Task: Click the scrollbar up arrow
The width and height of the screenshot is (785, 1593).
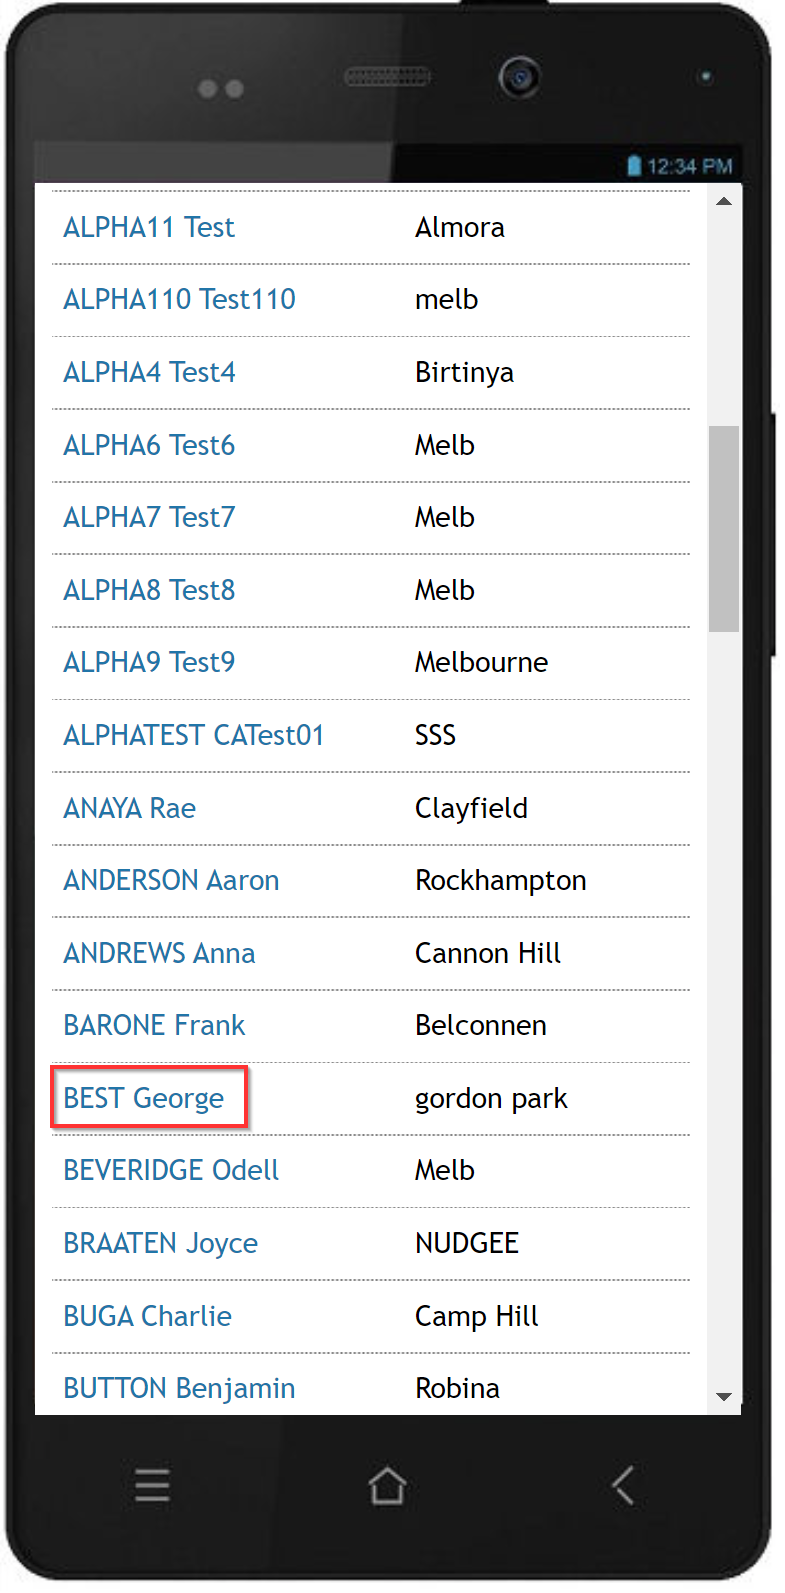Action: (x=723, y=201)
